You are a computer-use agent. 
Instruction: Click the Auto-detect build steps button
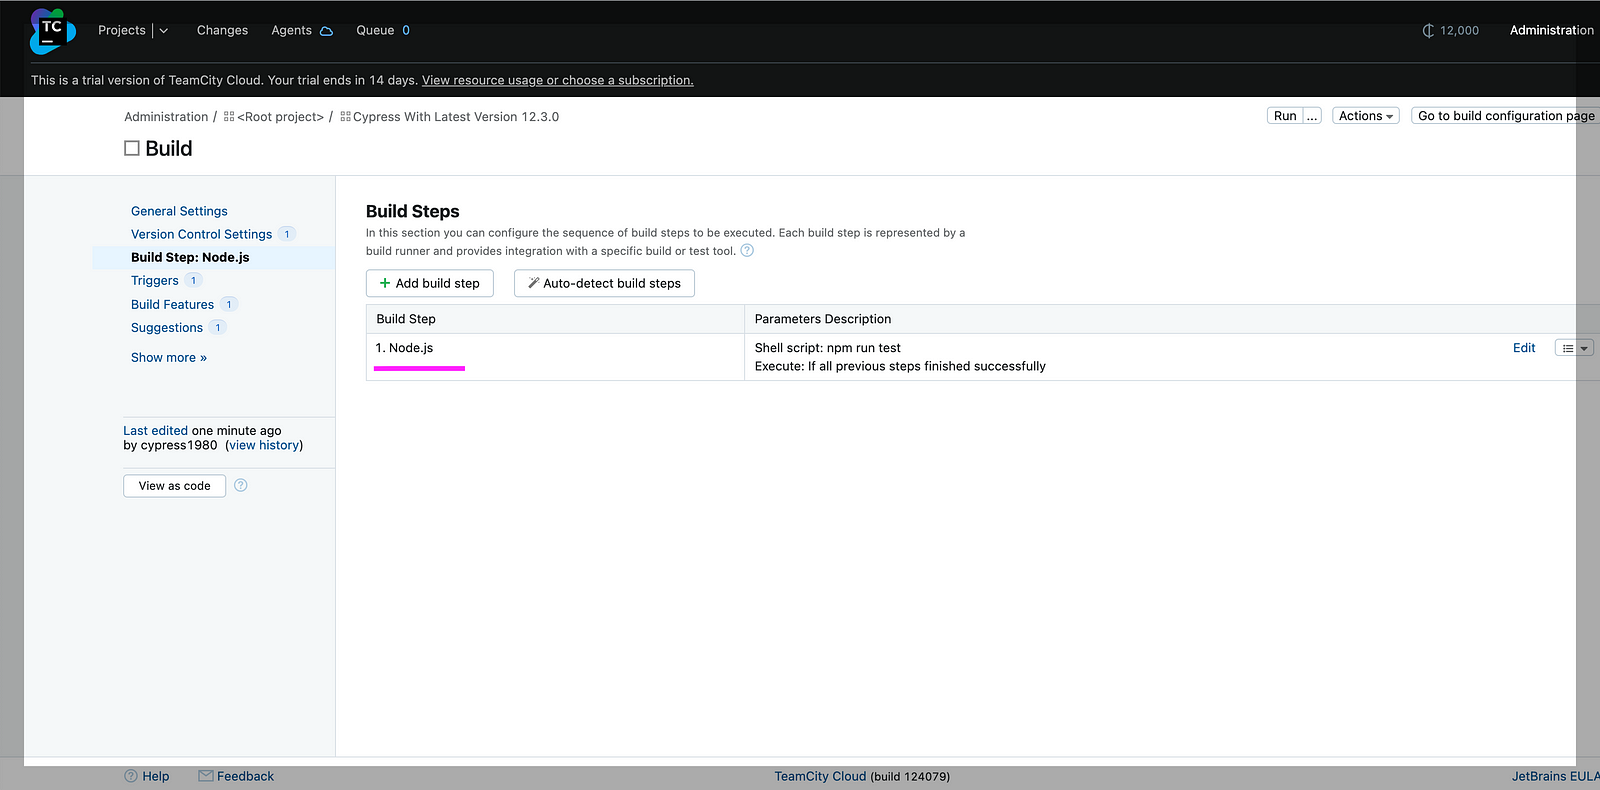pos(604,284)
